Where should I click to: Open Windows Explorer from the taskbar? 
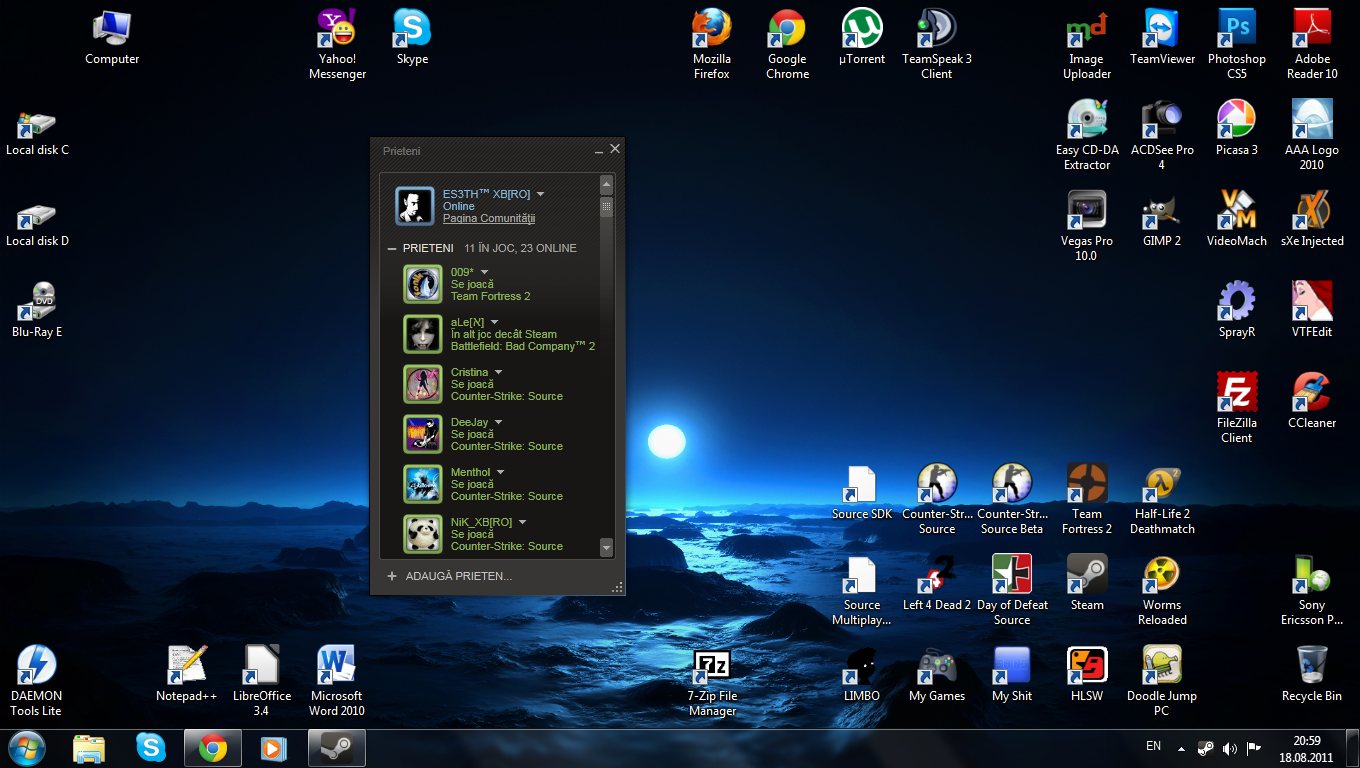89,748
